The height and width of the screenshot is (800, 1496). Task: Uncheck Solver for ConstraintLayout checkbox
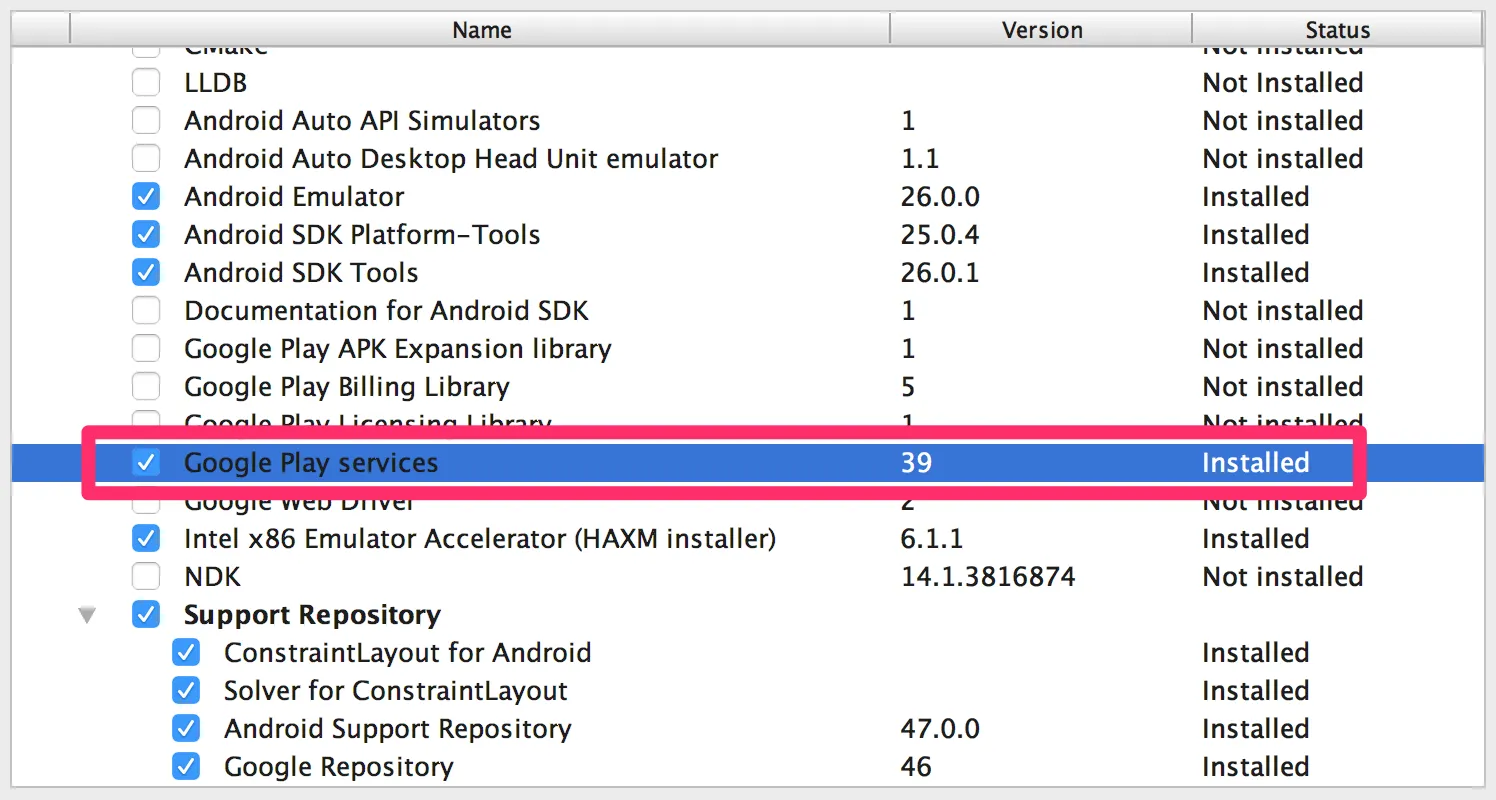(186, 691)
